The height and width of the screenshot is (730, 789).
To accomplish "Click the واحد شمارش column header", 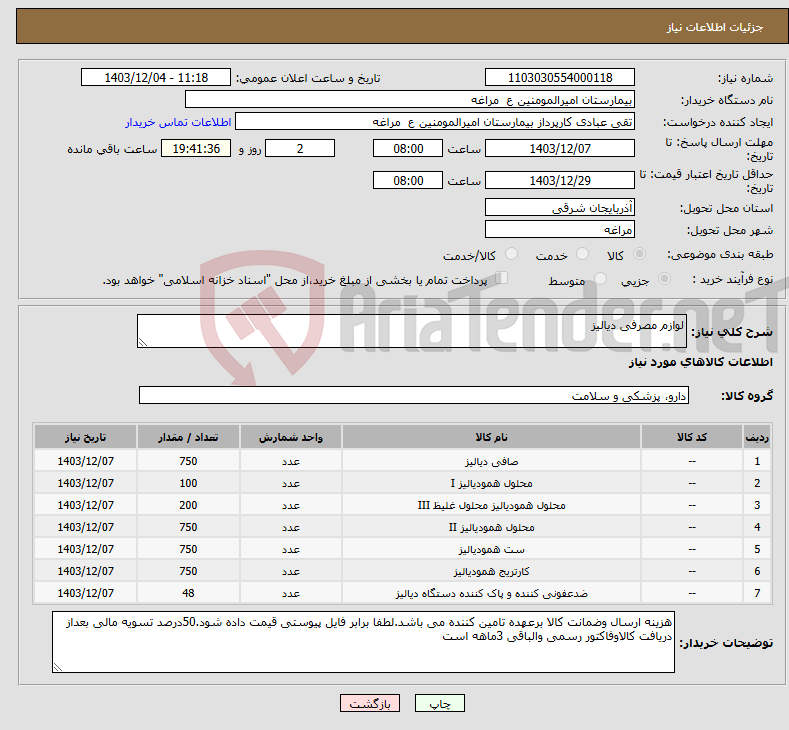I will click(x=291, y=437).
